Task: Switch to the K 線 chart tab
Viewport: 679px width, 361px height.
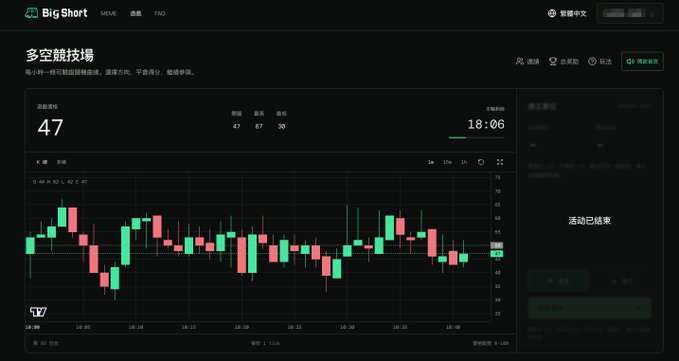Action: 42,162
